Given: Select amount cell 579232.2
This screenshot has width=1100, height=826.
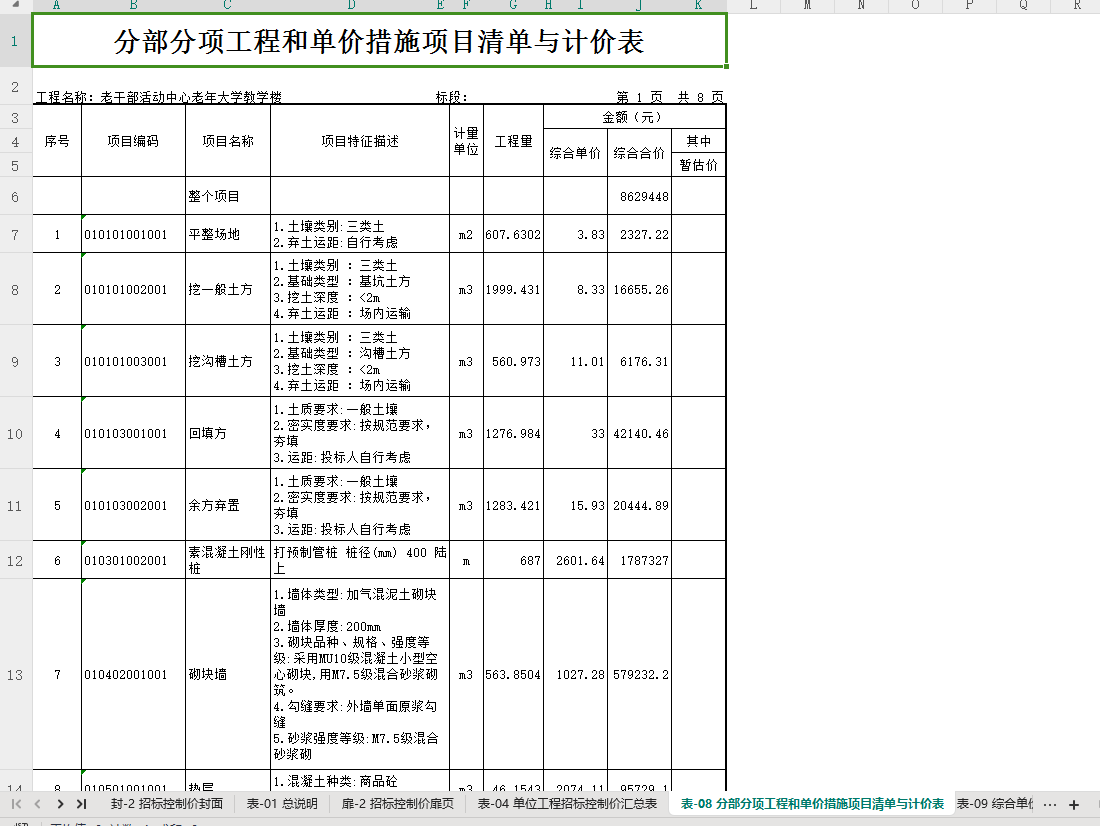Looking at the screenshot, I should (x=640, y=674).
